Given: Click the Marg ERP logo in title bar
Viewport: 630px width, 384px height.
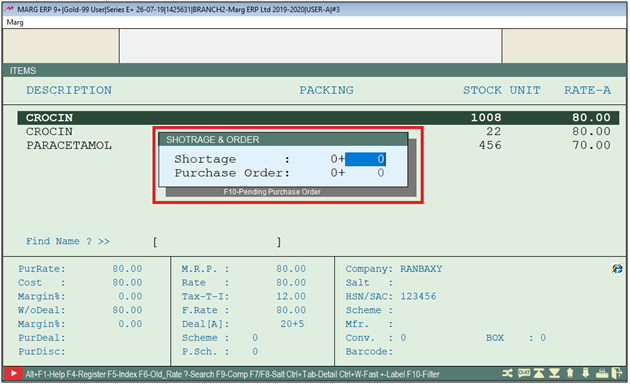Looking at the screenshot, I should click(9, 9).
